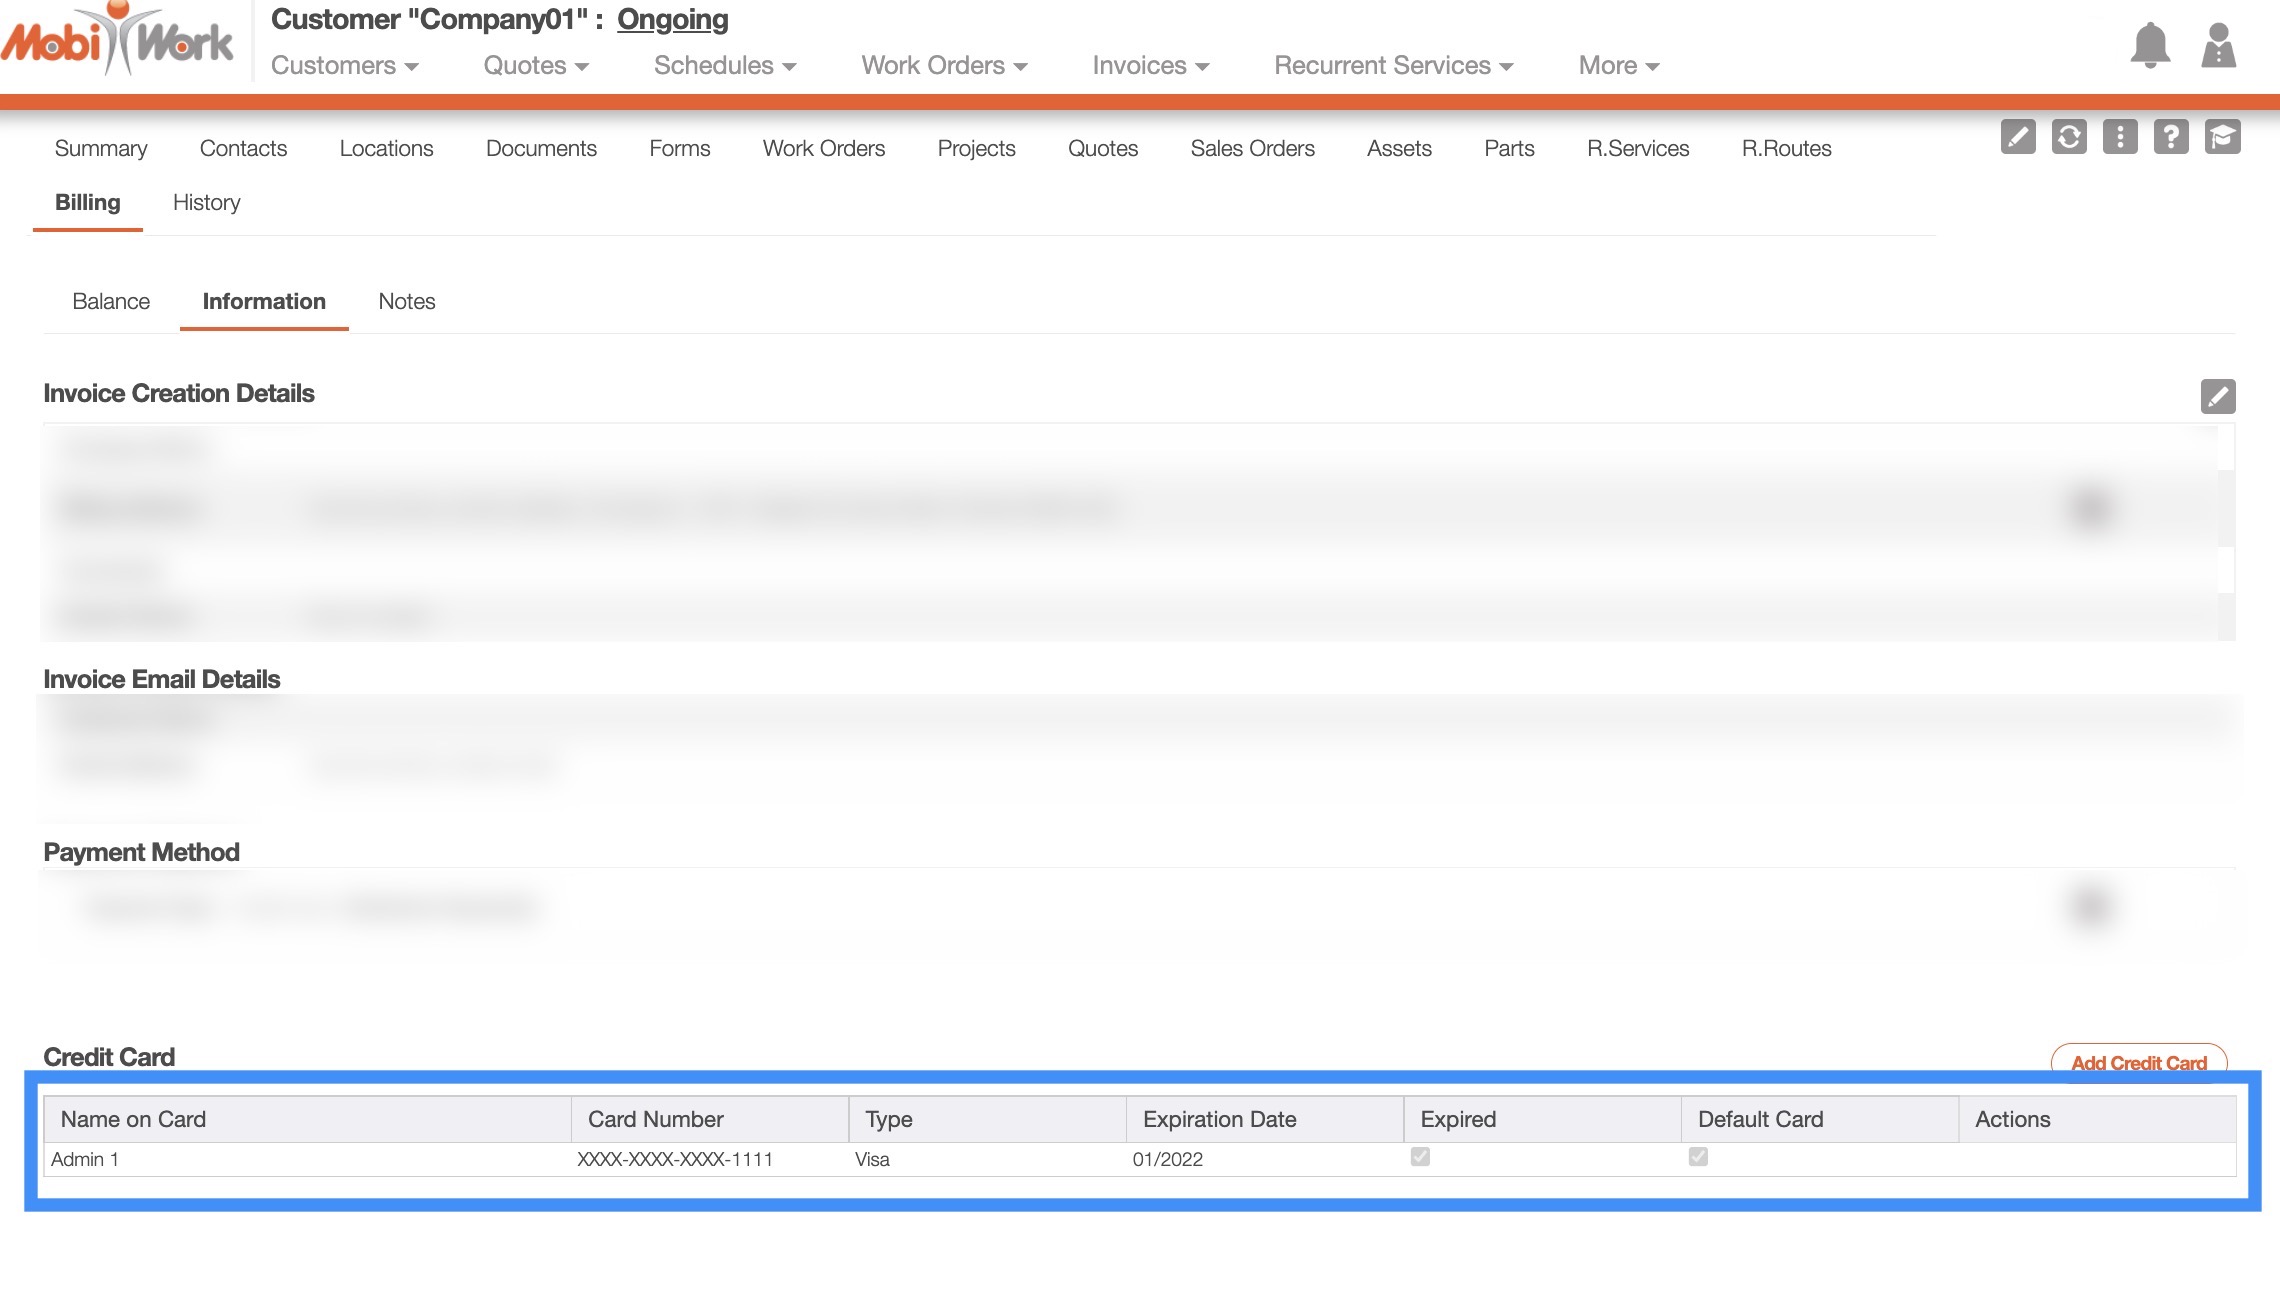Click the refresh icon in top toolbar
The height and width of the screenshot is (1316, 2280).
(x=2069, y=136)
